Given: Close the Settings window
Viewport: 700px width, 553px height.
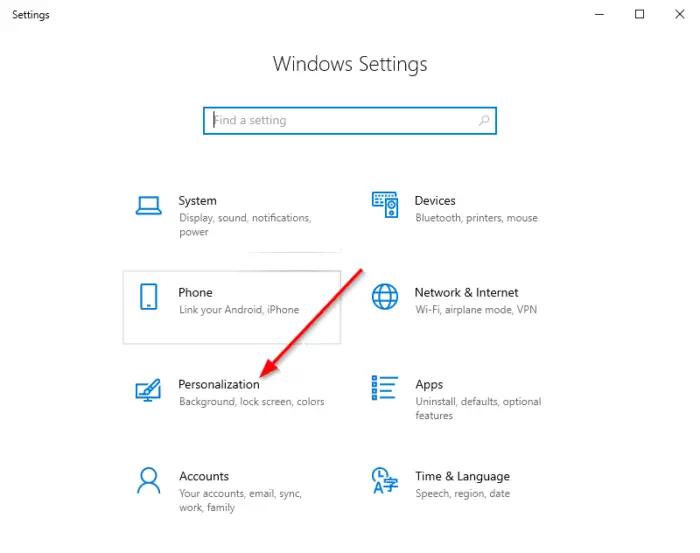Looking at the screenshot, I should pos(679,14).
